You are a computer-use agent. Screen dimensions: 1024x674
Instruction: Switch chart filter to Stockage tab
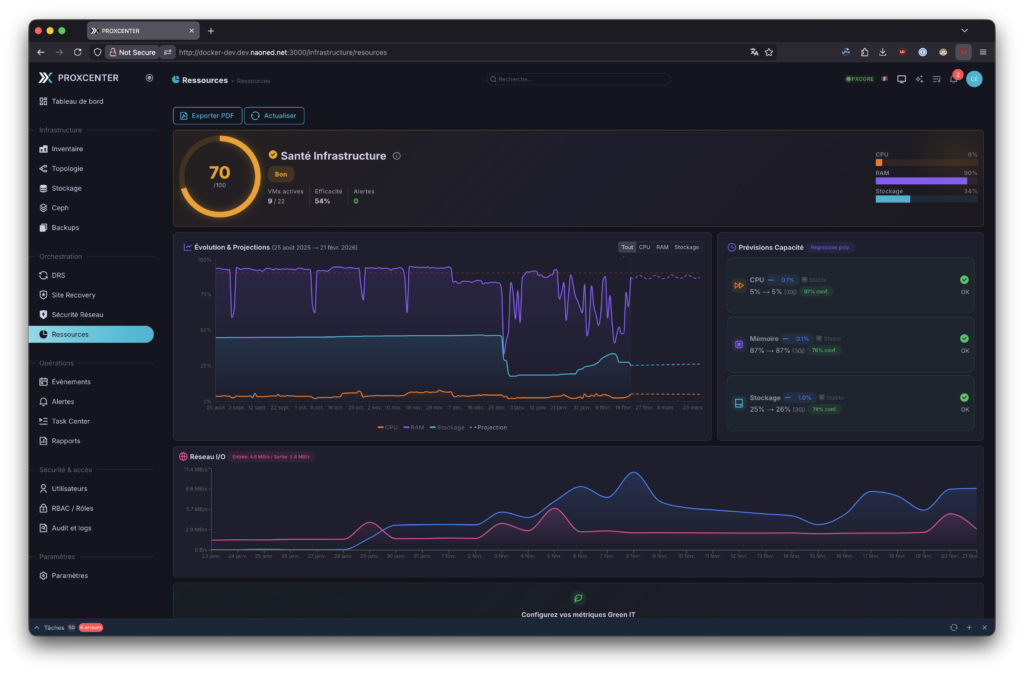[x=686, y=247]
